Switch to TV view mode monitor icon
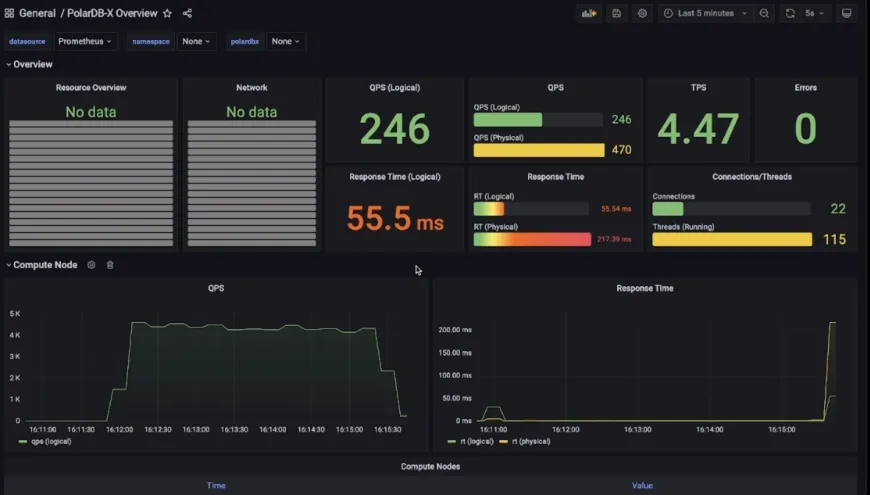 pyautogui.click(x=847, y=13)
